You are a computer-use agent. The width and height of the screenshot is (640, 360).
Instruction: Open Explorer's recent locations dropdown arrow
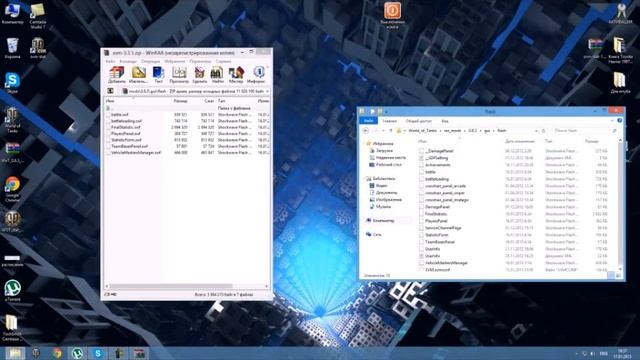coord(383,131)
